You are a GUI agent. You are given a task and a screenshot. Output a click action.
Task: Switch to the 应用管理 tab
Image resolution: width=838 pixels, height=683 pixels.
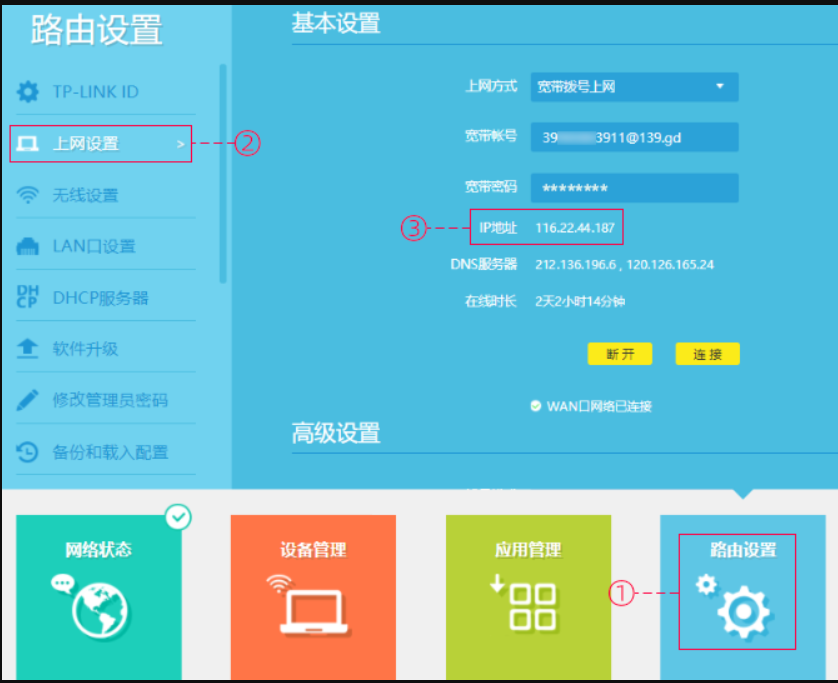point(528,597)
